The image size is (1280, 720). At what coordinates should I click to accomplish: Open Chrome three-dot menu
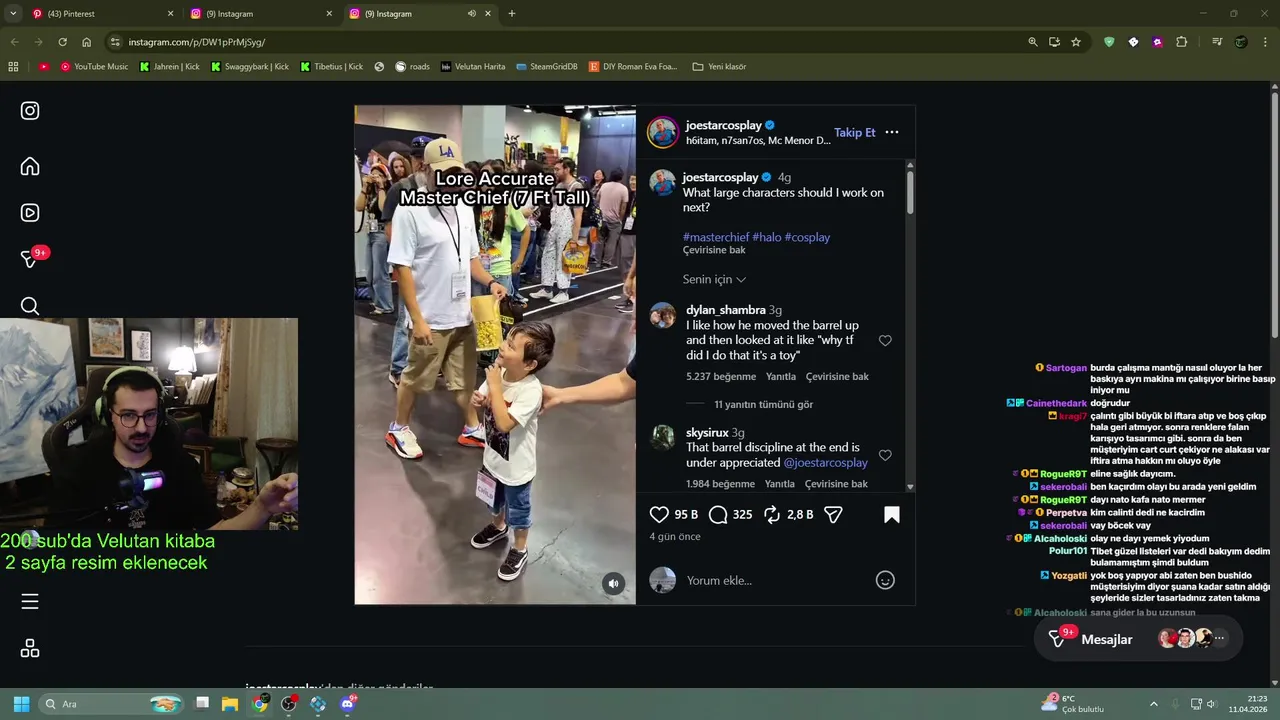[x=1266, y=42]
